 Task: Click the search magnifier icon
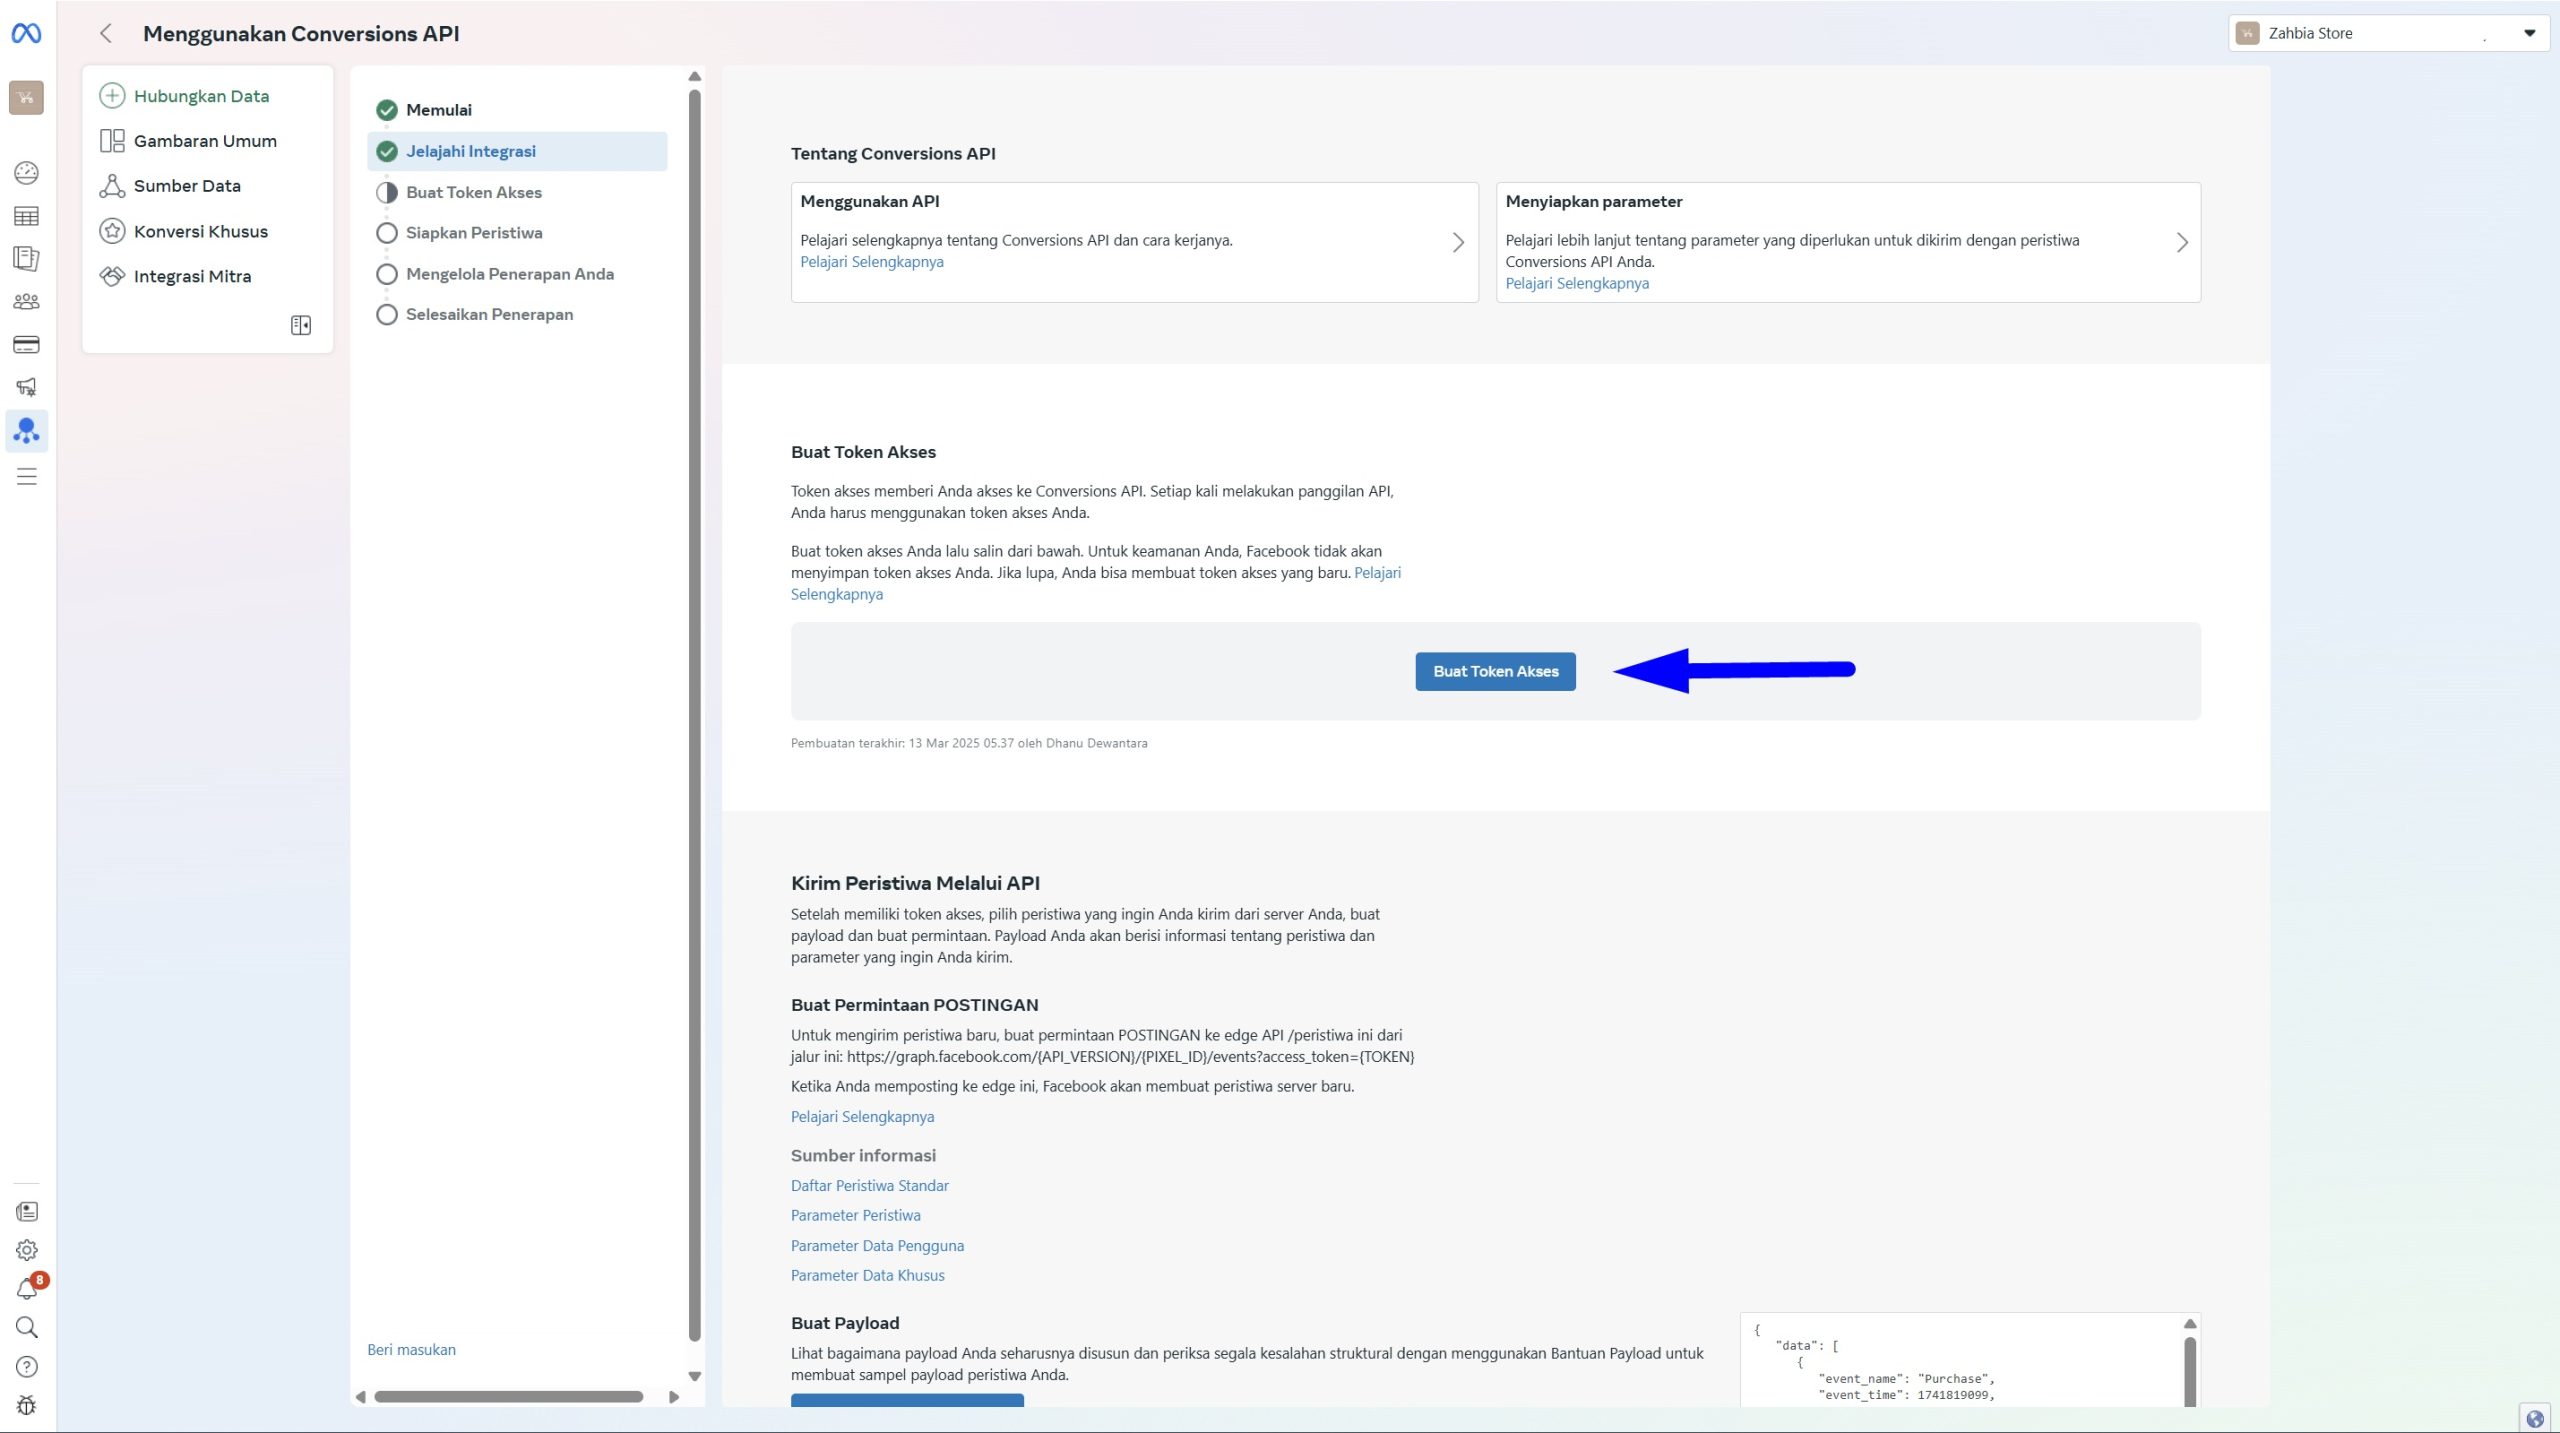pyautogui.click(x=27, y=1327)
